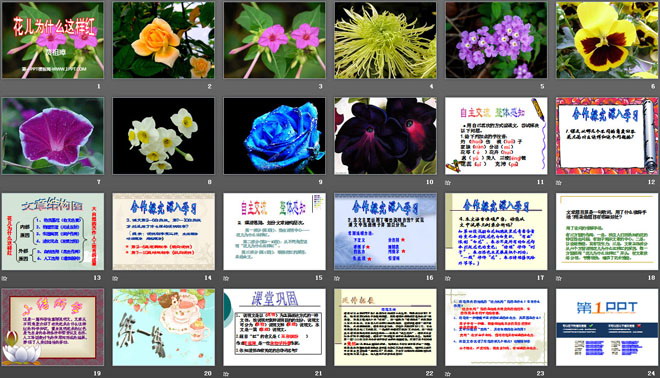The image size is (660, 378).
Task: Click slide number label 12
Action: click(x=652, y=182)
